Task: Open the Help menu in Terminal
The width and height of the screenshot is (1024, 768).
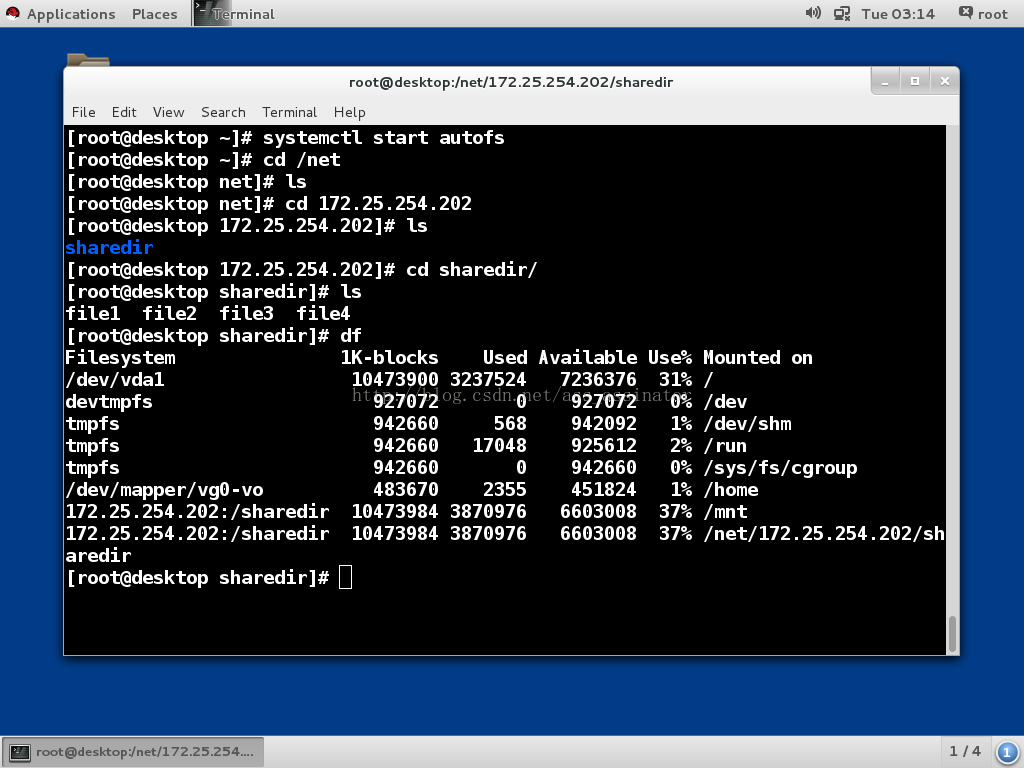Action: pyautogui.click(x=349, y=112)
